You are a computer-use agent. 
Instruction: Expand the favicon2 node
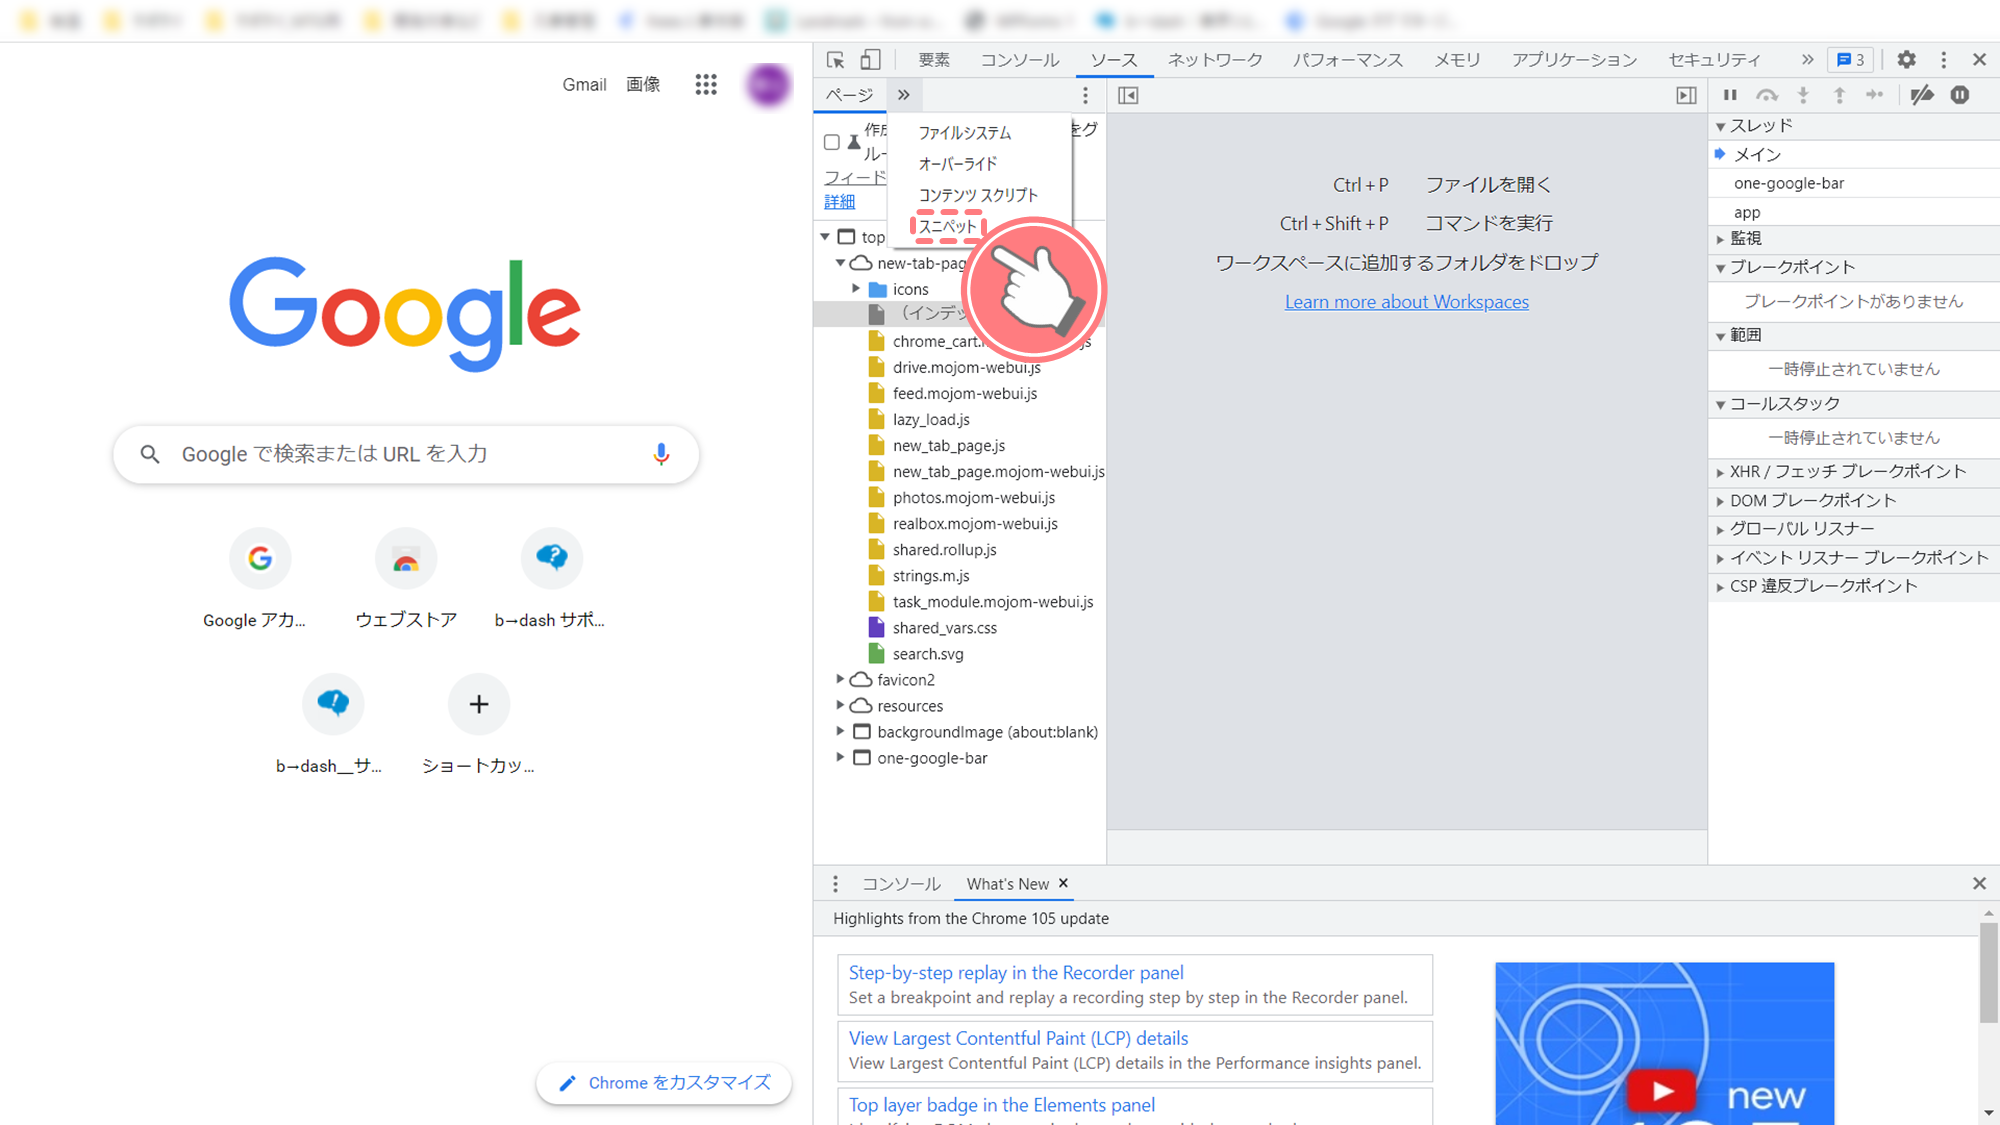pos(840,679)
